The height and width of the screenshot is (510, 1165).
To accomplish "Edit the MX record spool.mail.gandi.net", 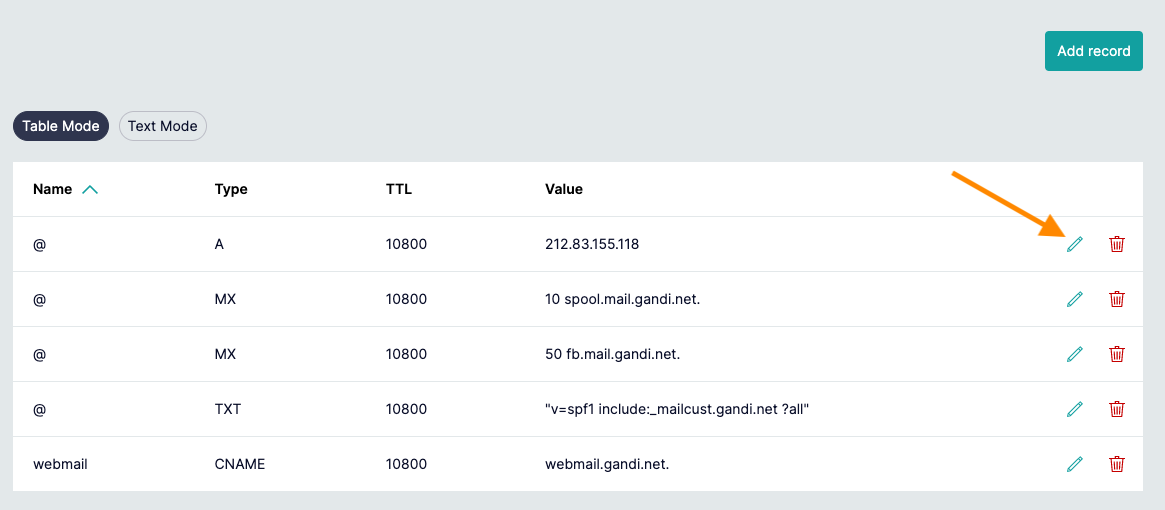I will pos(1074,299).
